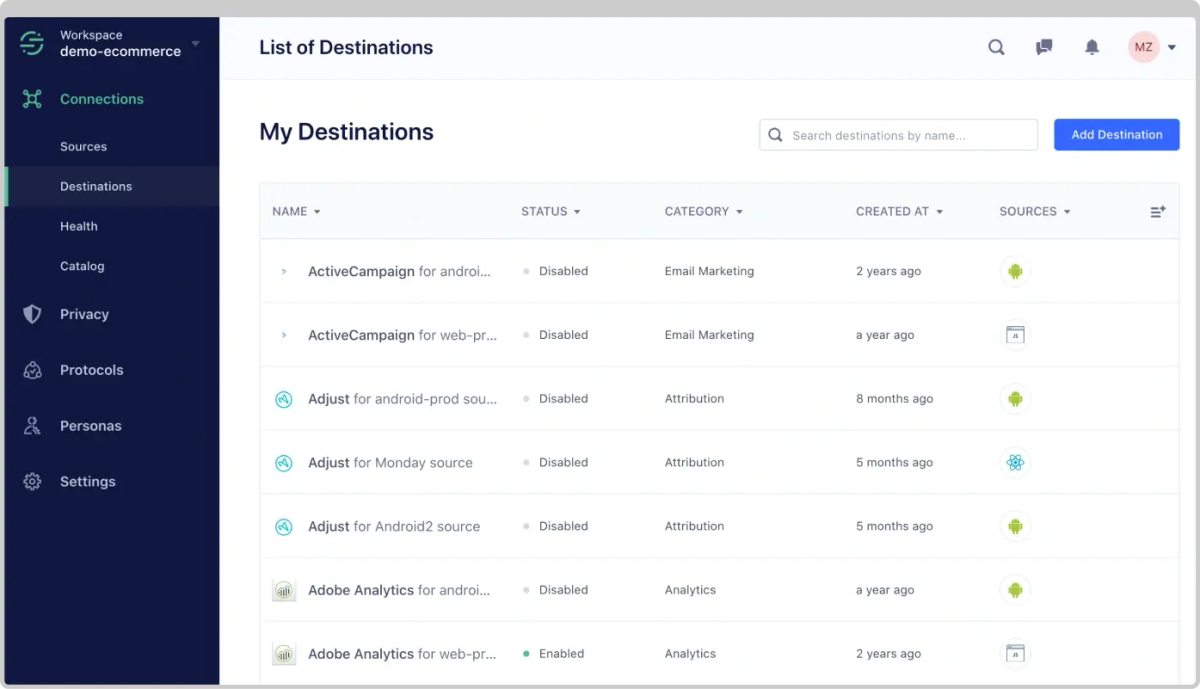Click Attribution category in Adjust Android2 row
The image size is (1200, 689).
click(694, 526)
